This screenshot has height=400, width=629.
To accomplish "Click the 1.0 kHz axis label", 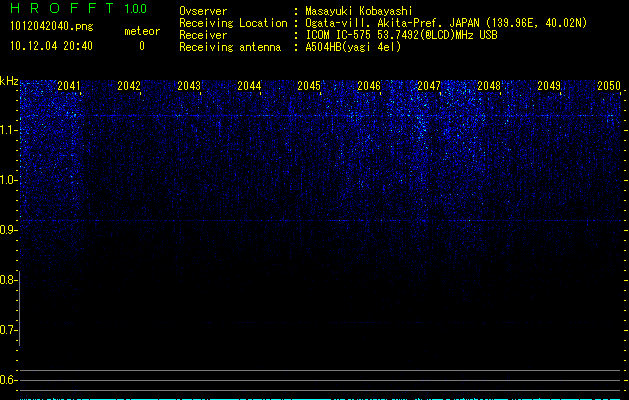I will pos(8,180).
